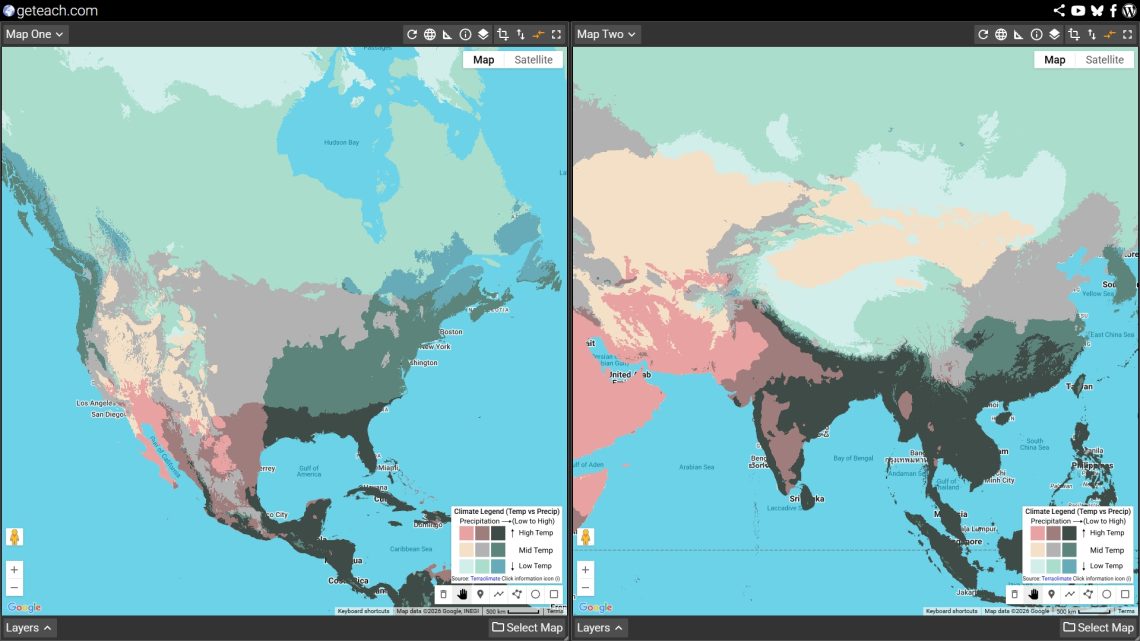Image resolution: width=1140 pixels, height=641 pixels.
Task: Choose the polygon drawing tool in Map Two
Action: tap(1088, 594)
